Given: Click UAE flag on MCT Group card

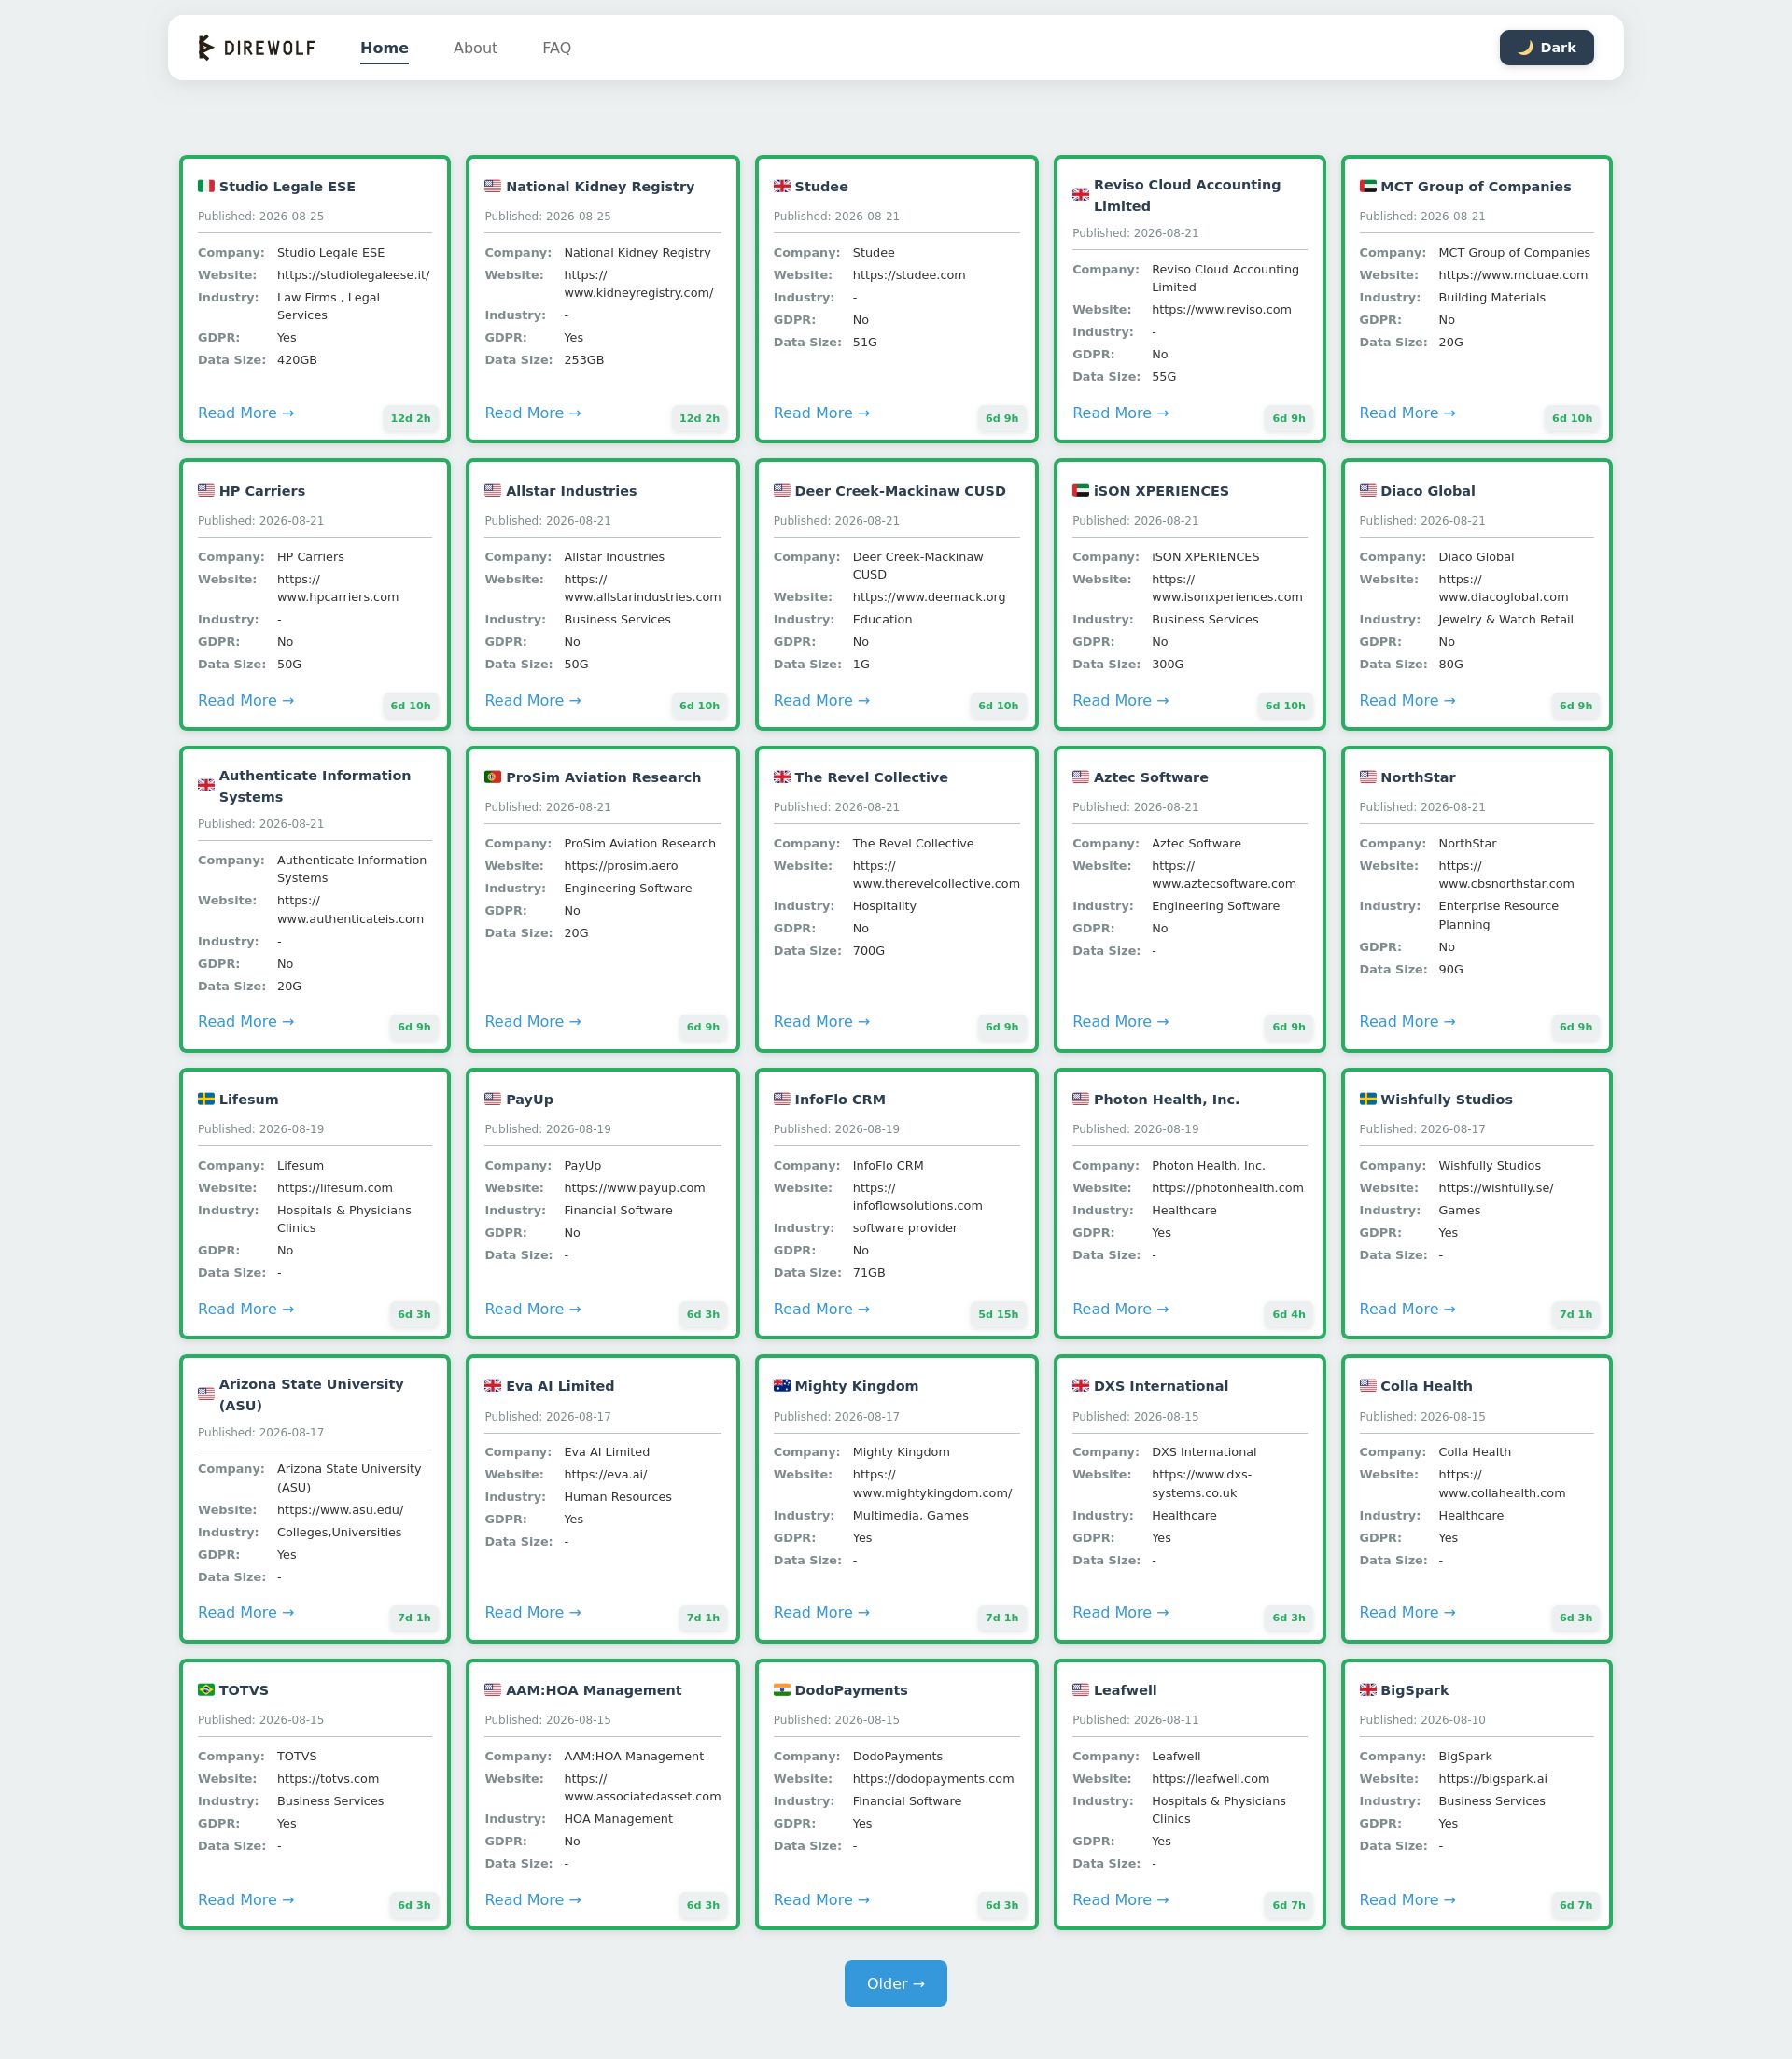Looking at the screenshot, I should click(1368, 186).
